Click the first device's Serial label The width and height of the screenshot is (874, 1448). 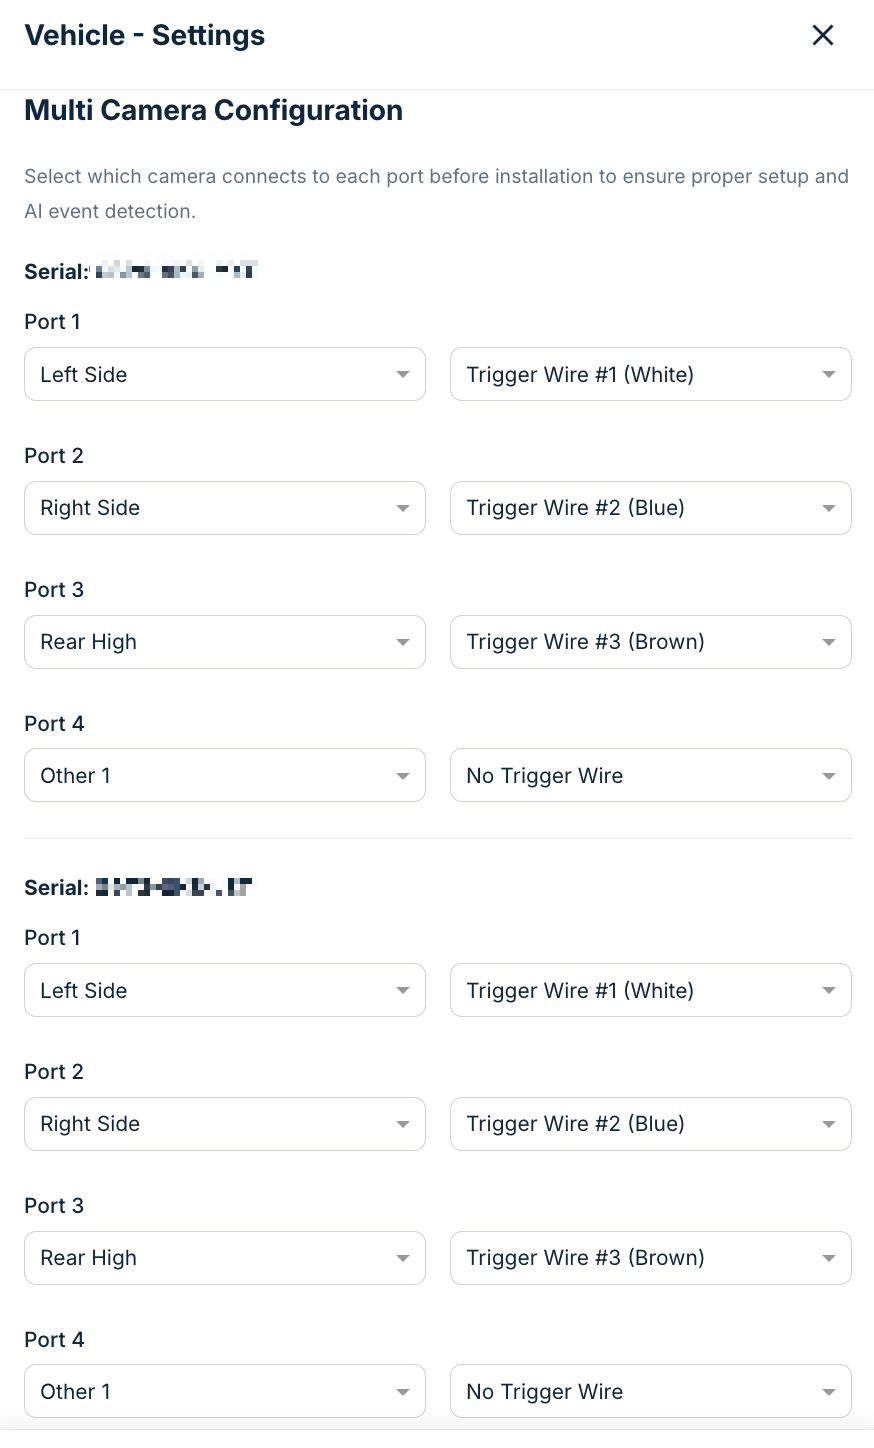[x=56, y=271]
